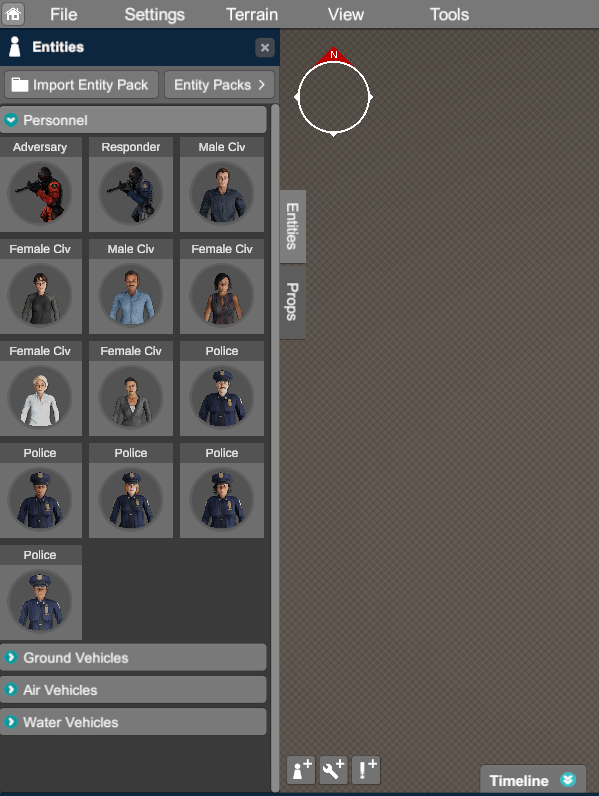Choose the Female Civ wearing black long-sleeve top

(40, 286)
